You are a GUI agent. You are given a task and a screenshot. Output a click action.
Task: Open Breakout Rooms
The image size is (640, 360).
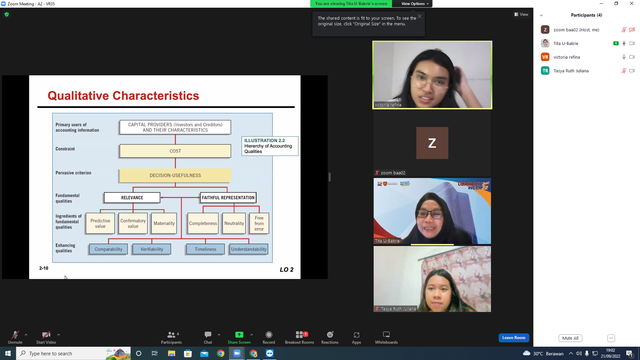[300, 337]
